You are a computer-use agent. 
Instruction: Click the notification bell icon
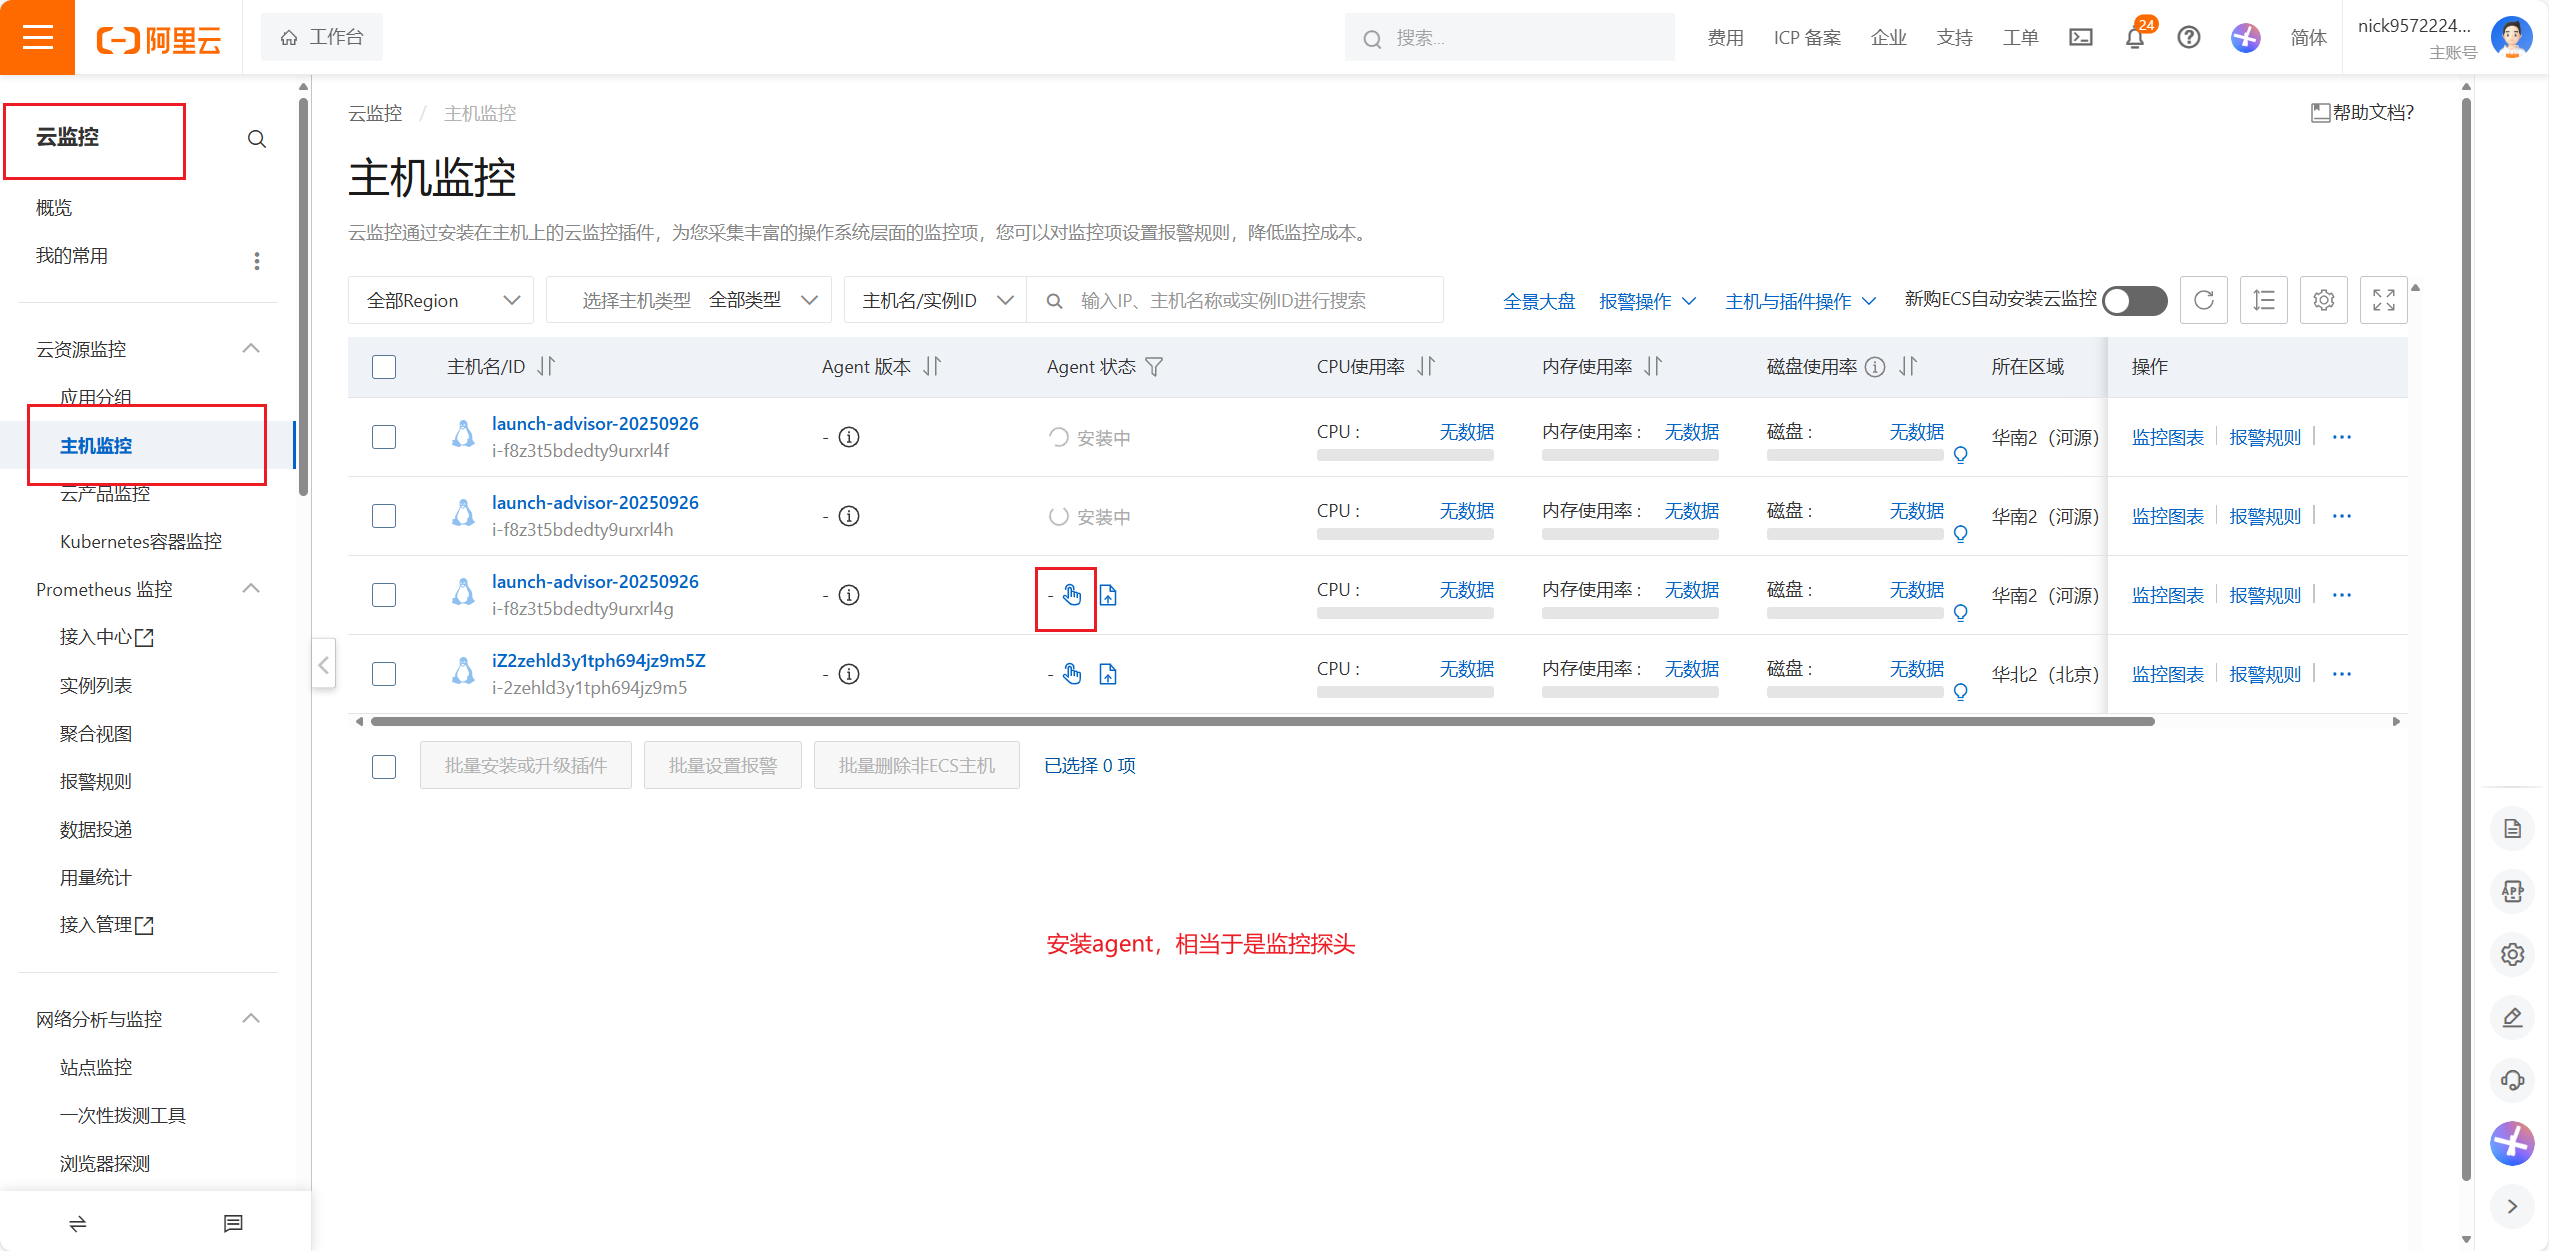tap(2134, 38)
